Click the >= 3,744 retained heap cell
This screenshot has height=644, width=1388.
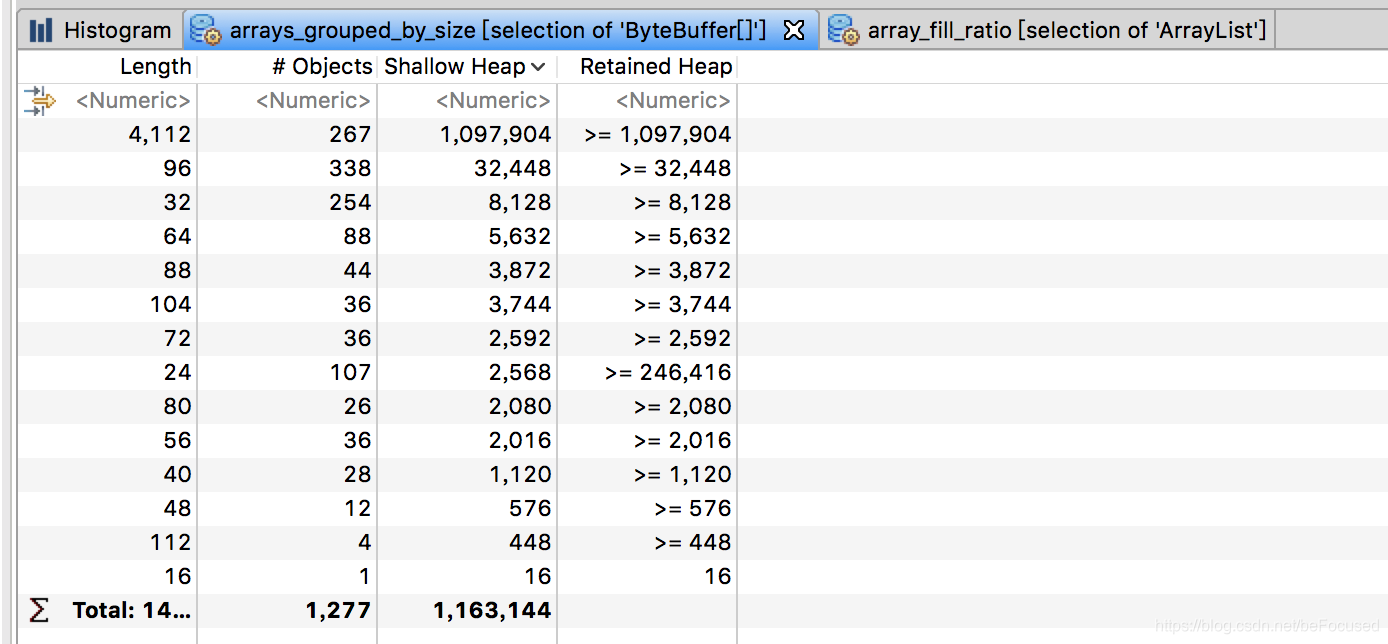pos(682,305)
